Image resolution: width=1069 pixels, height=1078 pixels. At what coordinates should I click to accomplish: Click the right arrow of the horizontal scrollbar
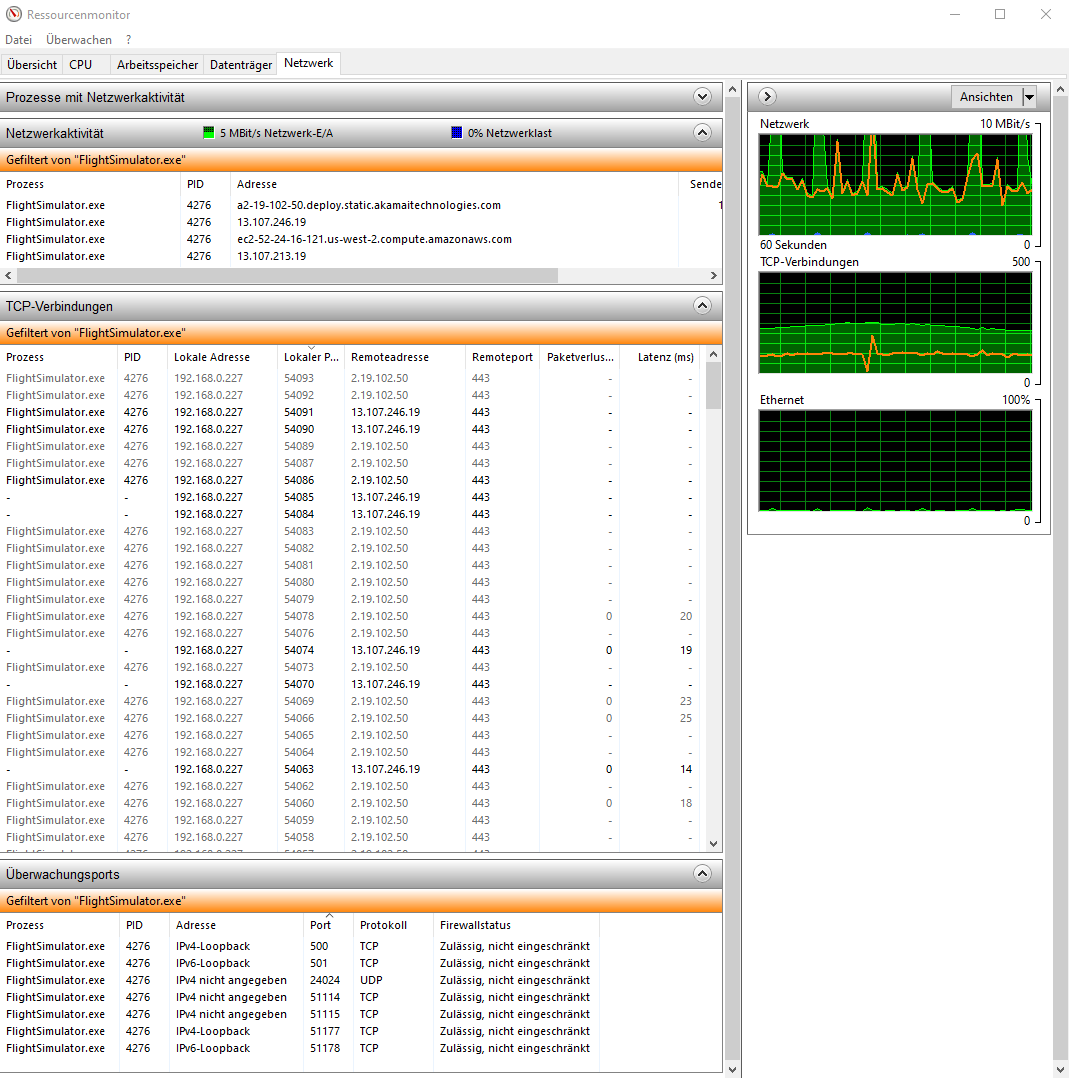click(x=714, y=275)
